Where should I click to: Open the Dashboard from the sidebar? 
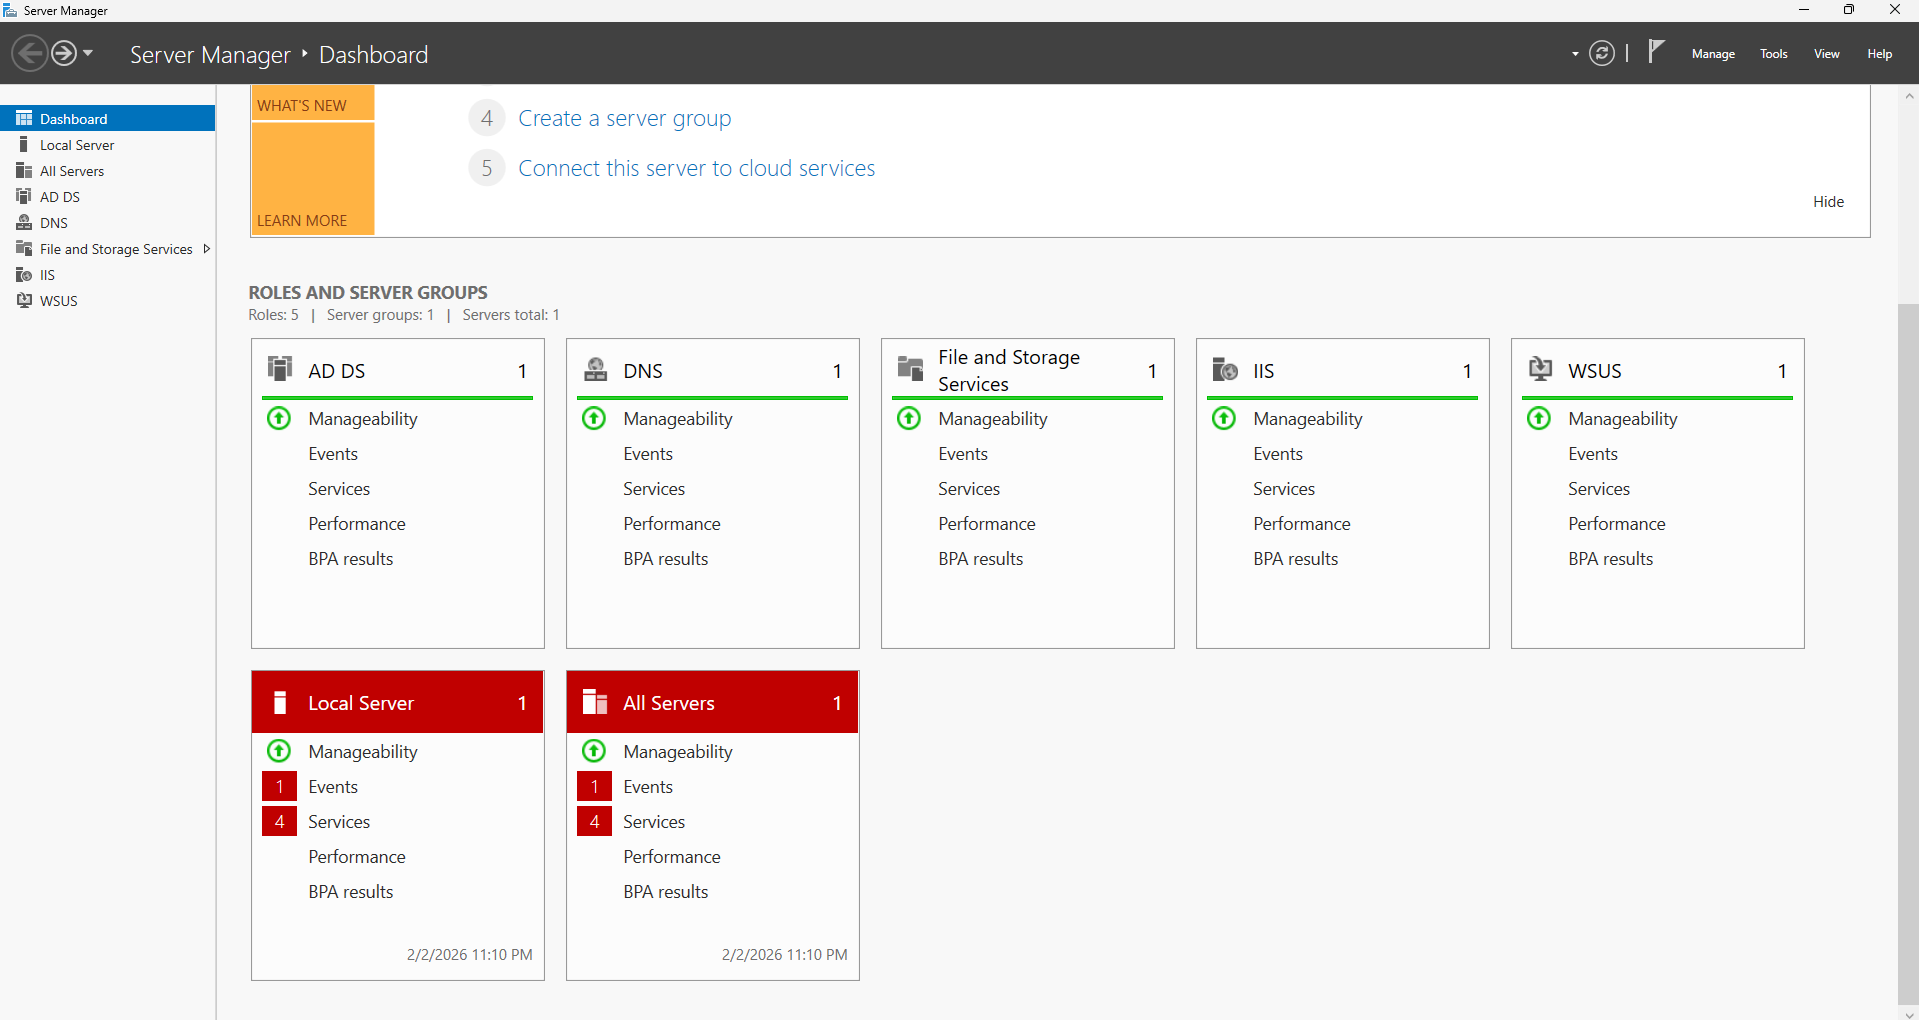point(75,118)
